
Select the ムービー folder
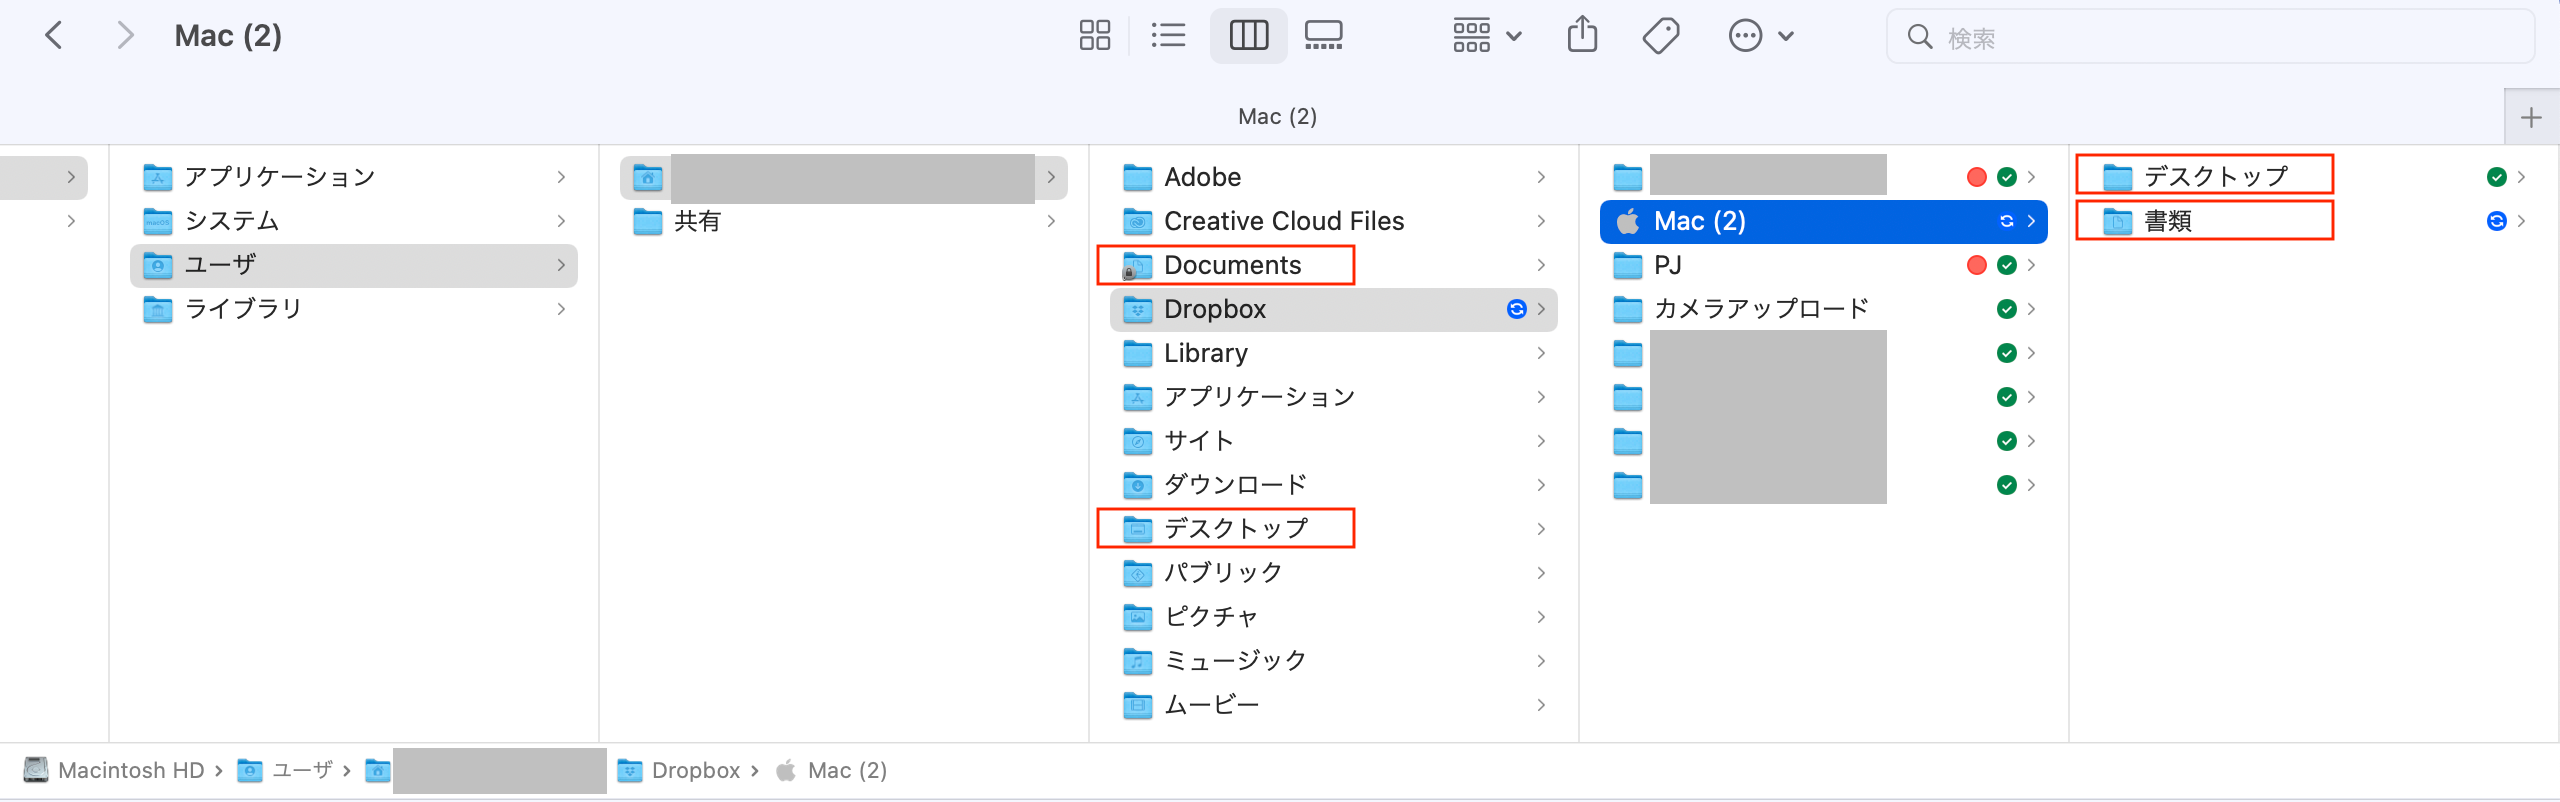click(1334, 705)
